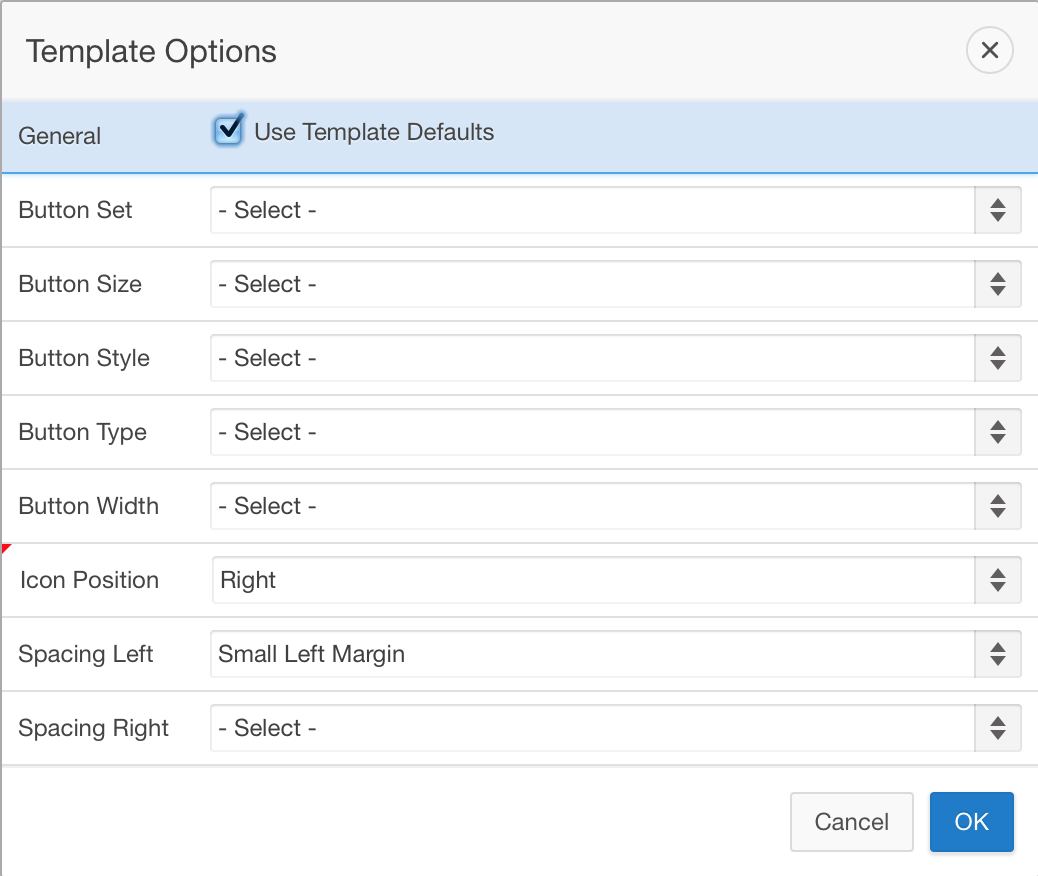The width and height of the screenshot is (1038, 876).
Task: Click the Button Set arrow stepper icon
Action: pyautogui.click(x=997, y=210)
